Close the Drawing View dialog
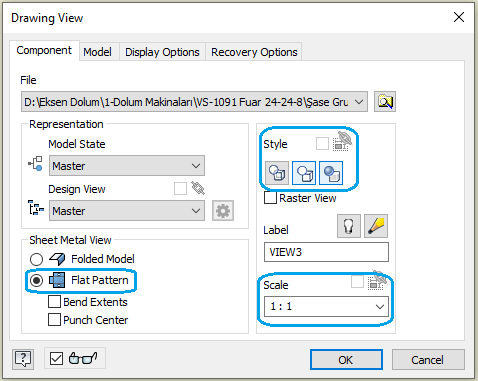The height and width of the screenshot is (381, 478). pos(459,17)
